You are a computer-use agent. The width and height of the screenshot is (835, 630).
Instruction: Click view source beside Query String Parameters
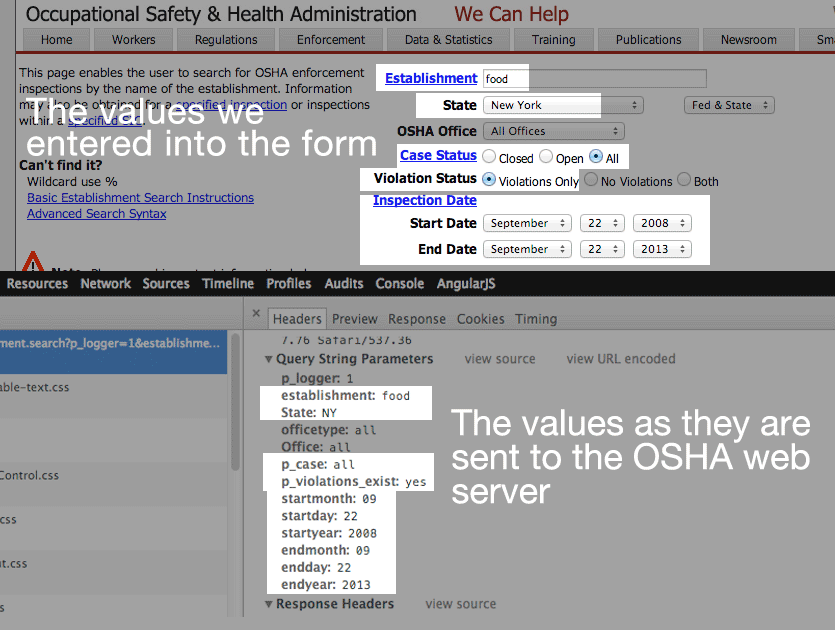pos(500,359)
